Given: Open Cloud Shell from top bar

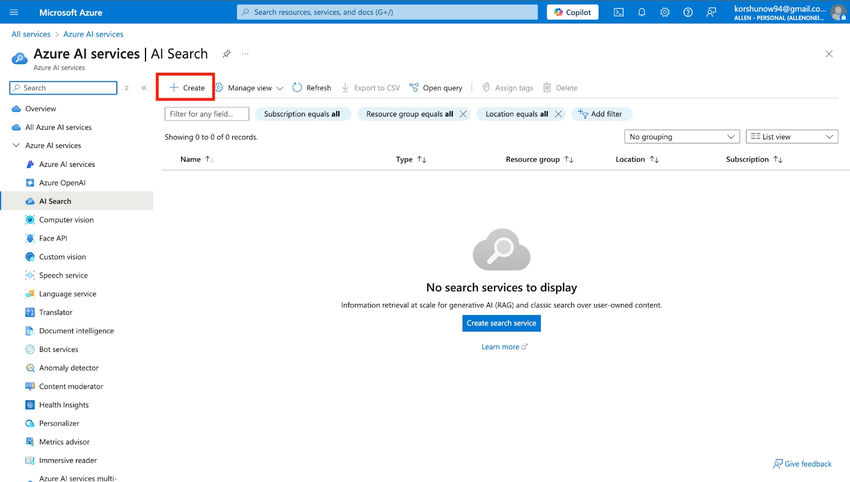Looking at the screenshot, I should coord(619,12).
